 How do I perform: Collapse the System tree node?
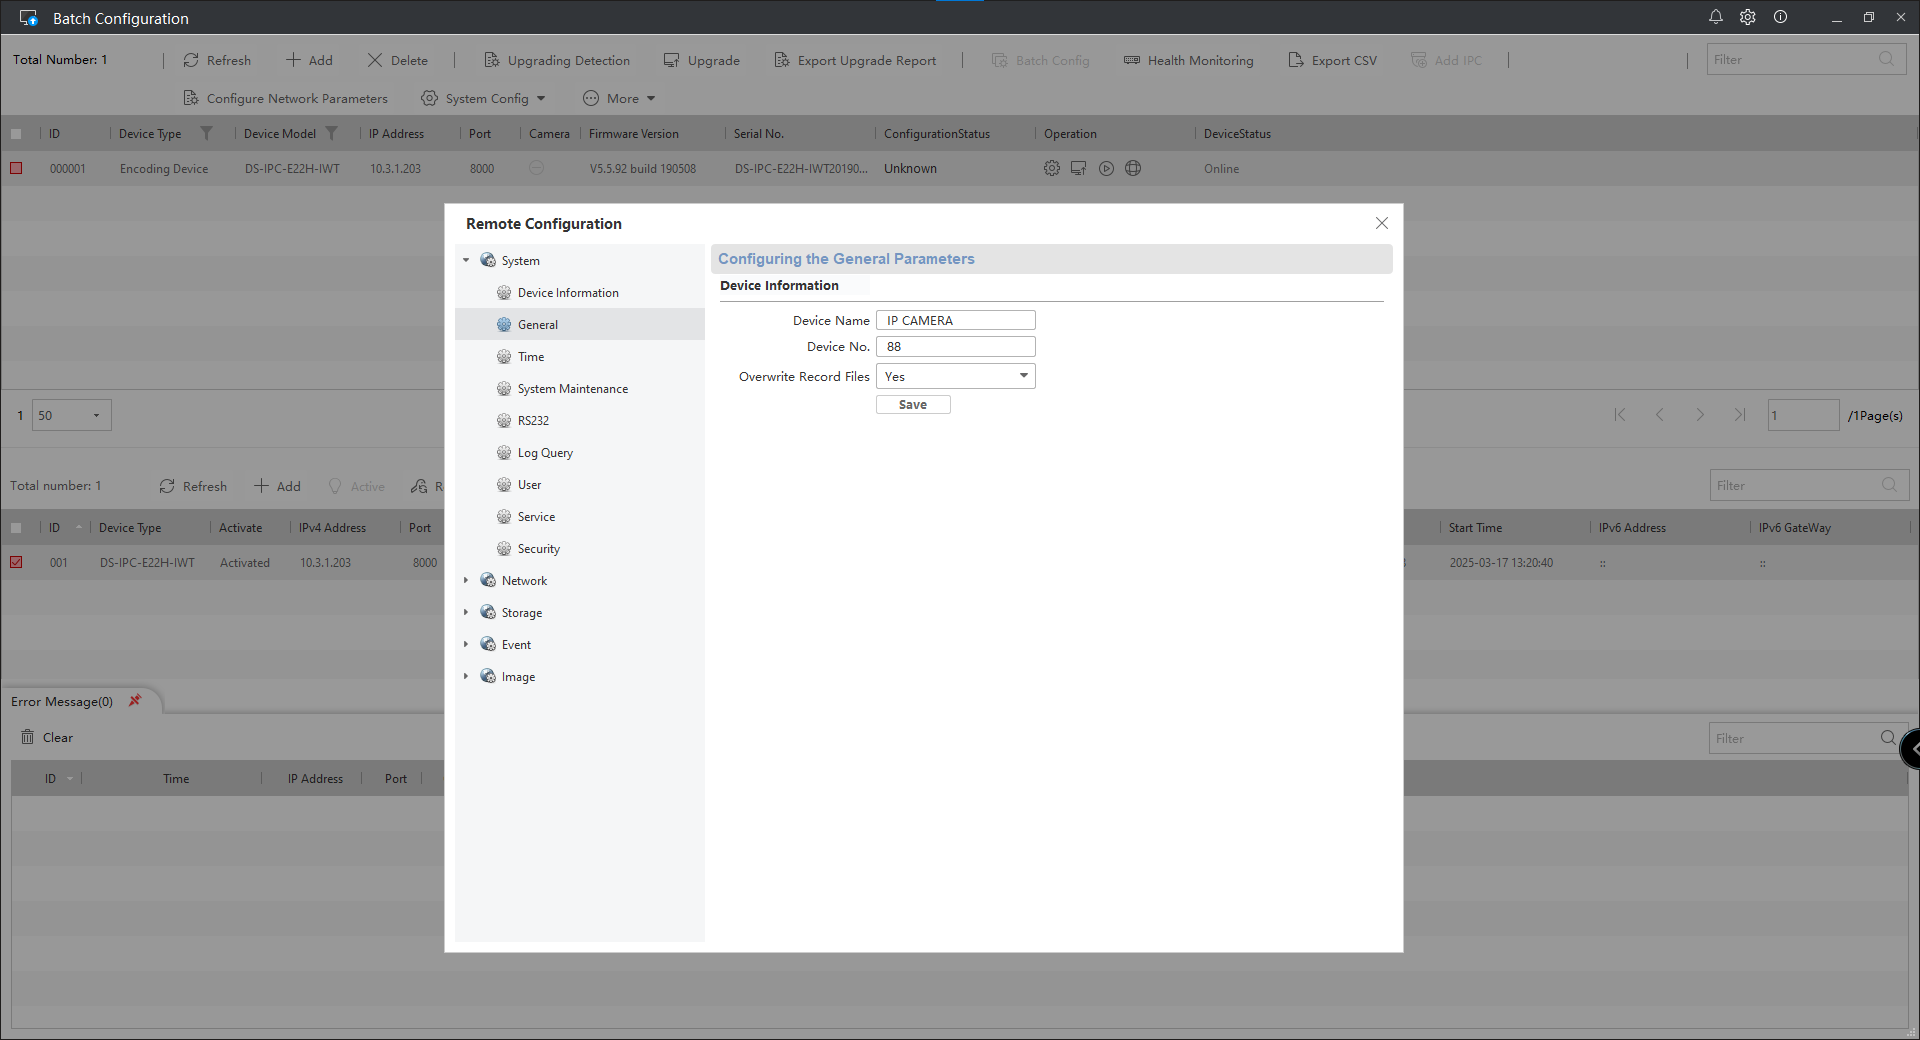coord(466,261)
